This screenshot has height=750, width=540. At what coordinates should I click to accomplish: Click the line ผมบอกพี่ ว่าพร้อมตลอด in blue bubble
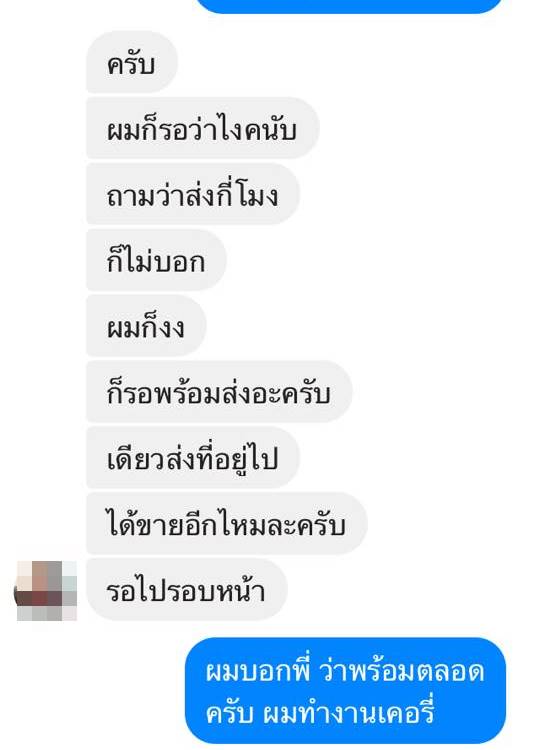tap(345, 671)
